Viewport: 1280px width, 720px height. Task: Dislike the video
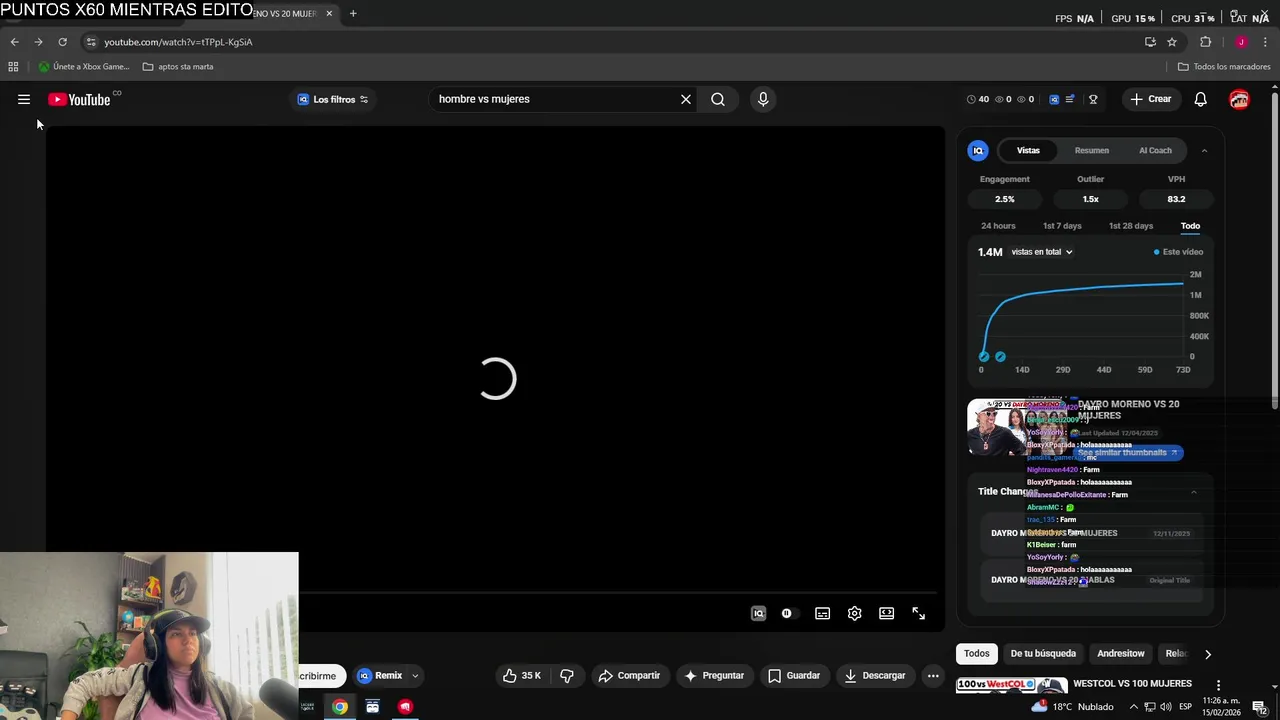coord(567,676)
